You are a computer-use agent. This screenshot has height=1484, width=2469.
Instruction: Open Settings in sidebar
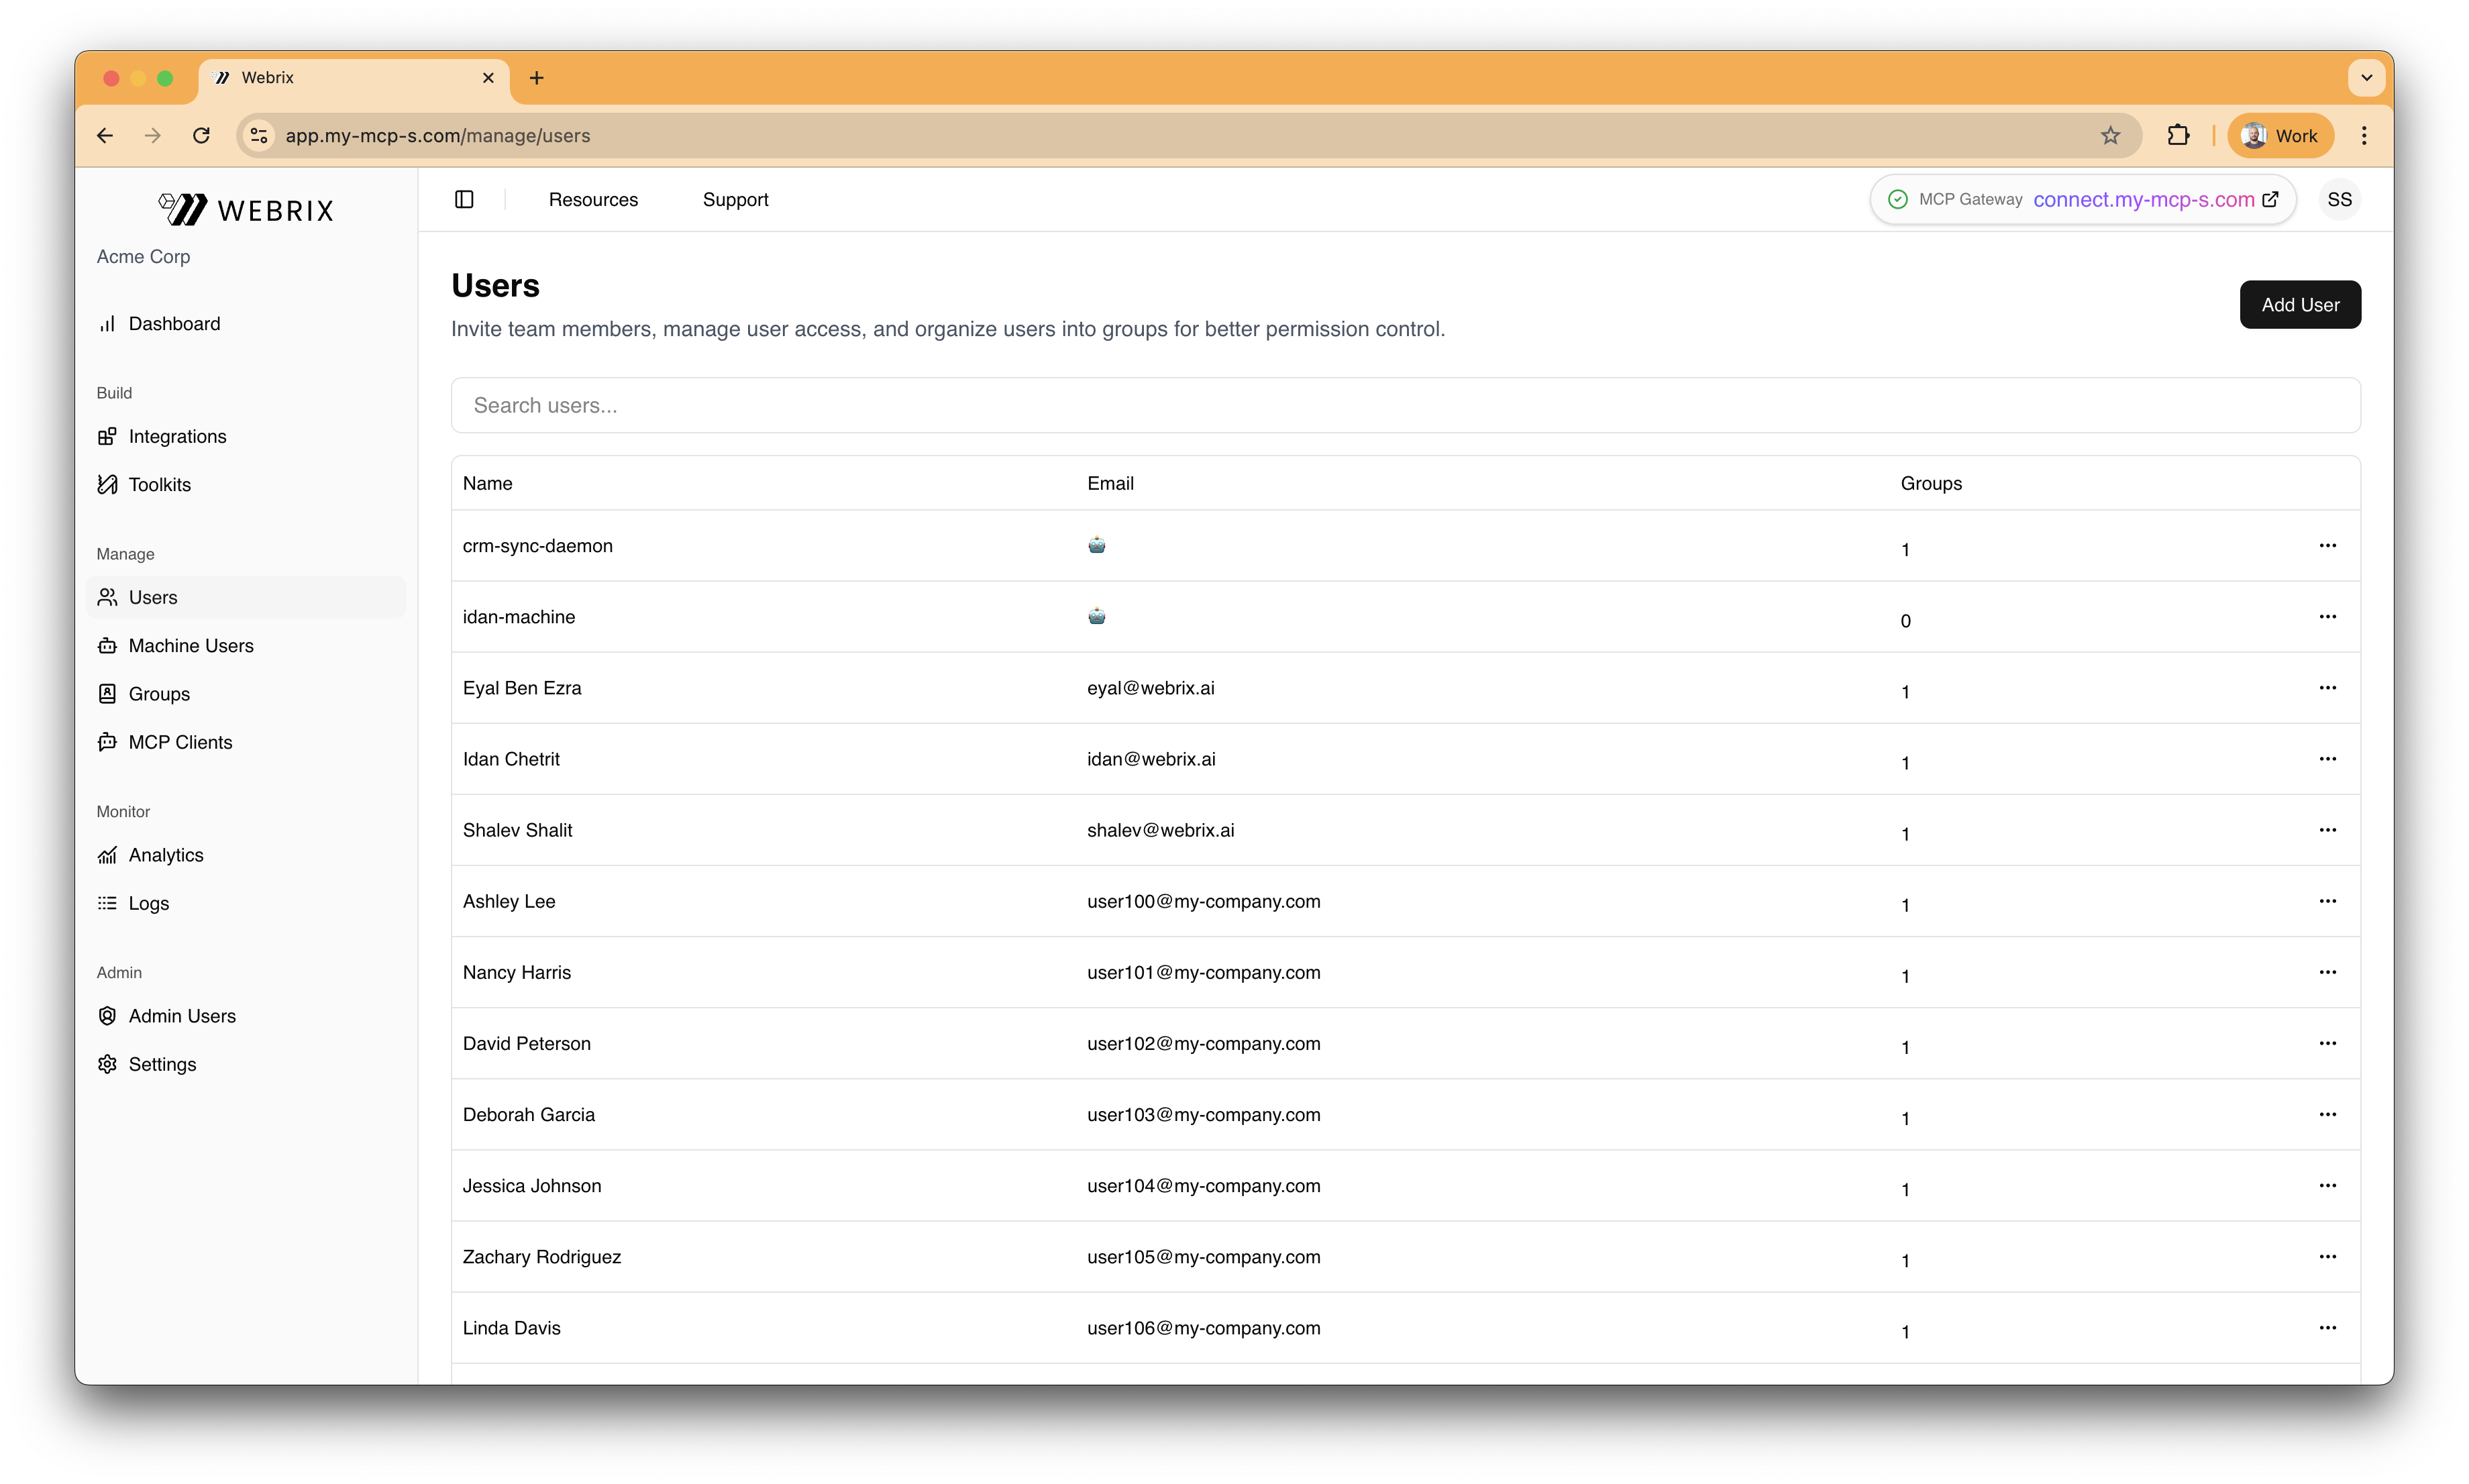click(x=162, y=1064)
